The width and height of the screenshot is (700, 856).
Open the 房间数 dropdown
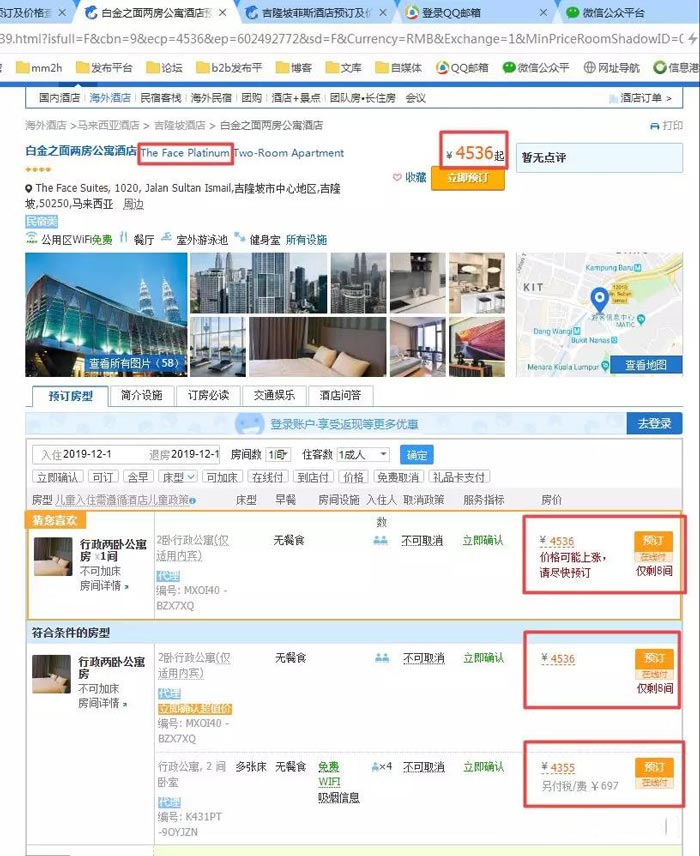pyautogui.click(x=278, y=454)
